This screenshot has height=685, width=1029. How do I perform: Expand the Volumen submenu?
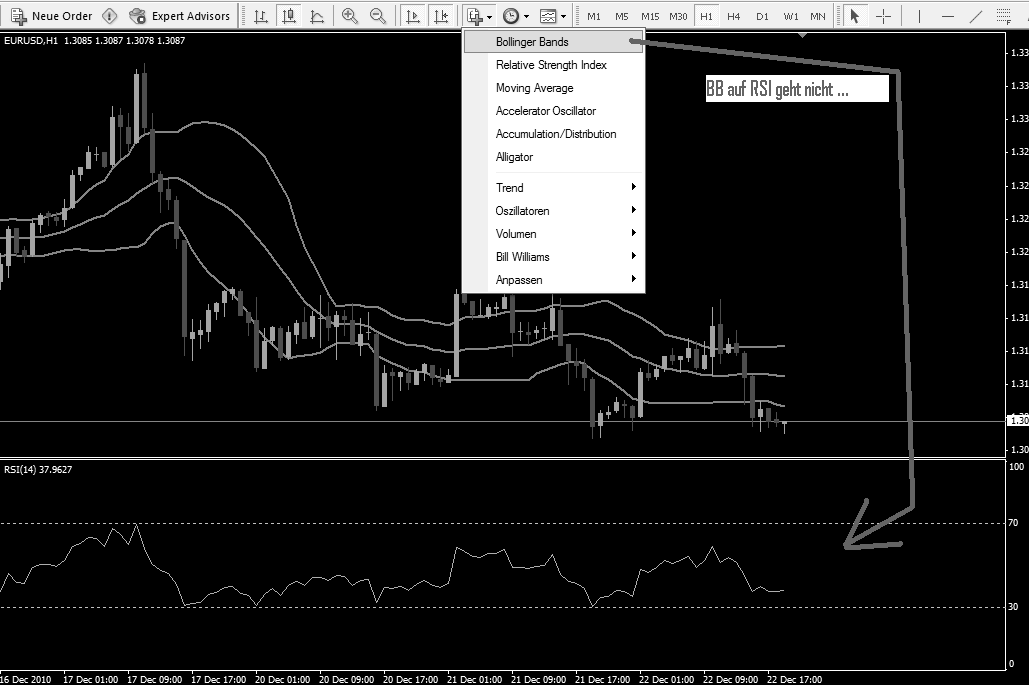[x=555, y=234]
